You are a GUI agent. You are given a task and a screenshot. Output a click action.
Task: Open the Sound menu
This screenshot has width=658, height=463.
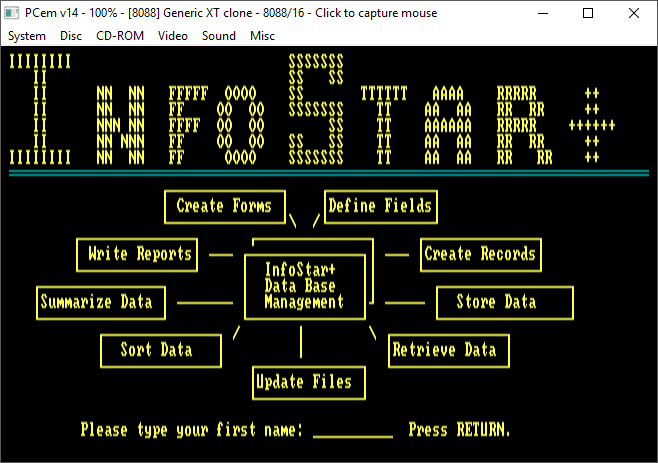click(x=219, y=36)
